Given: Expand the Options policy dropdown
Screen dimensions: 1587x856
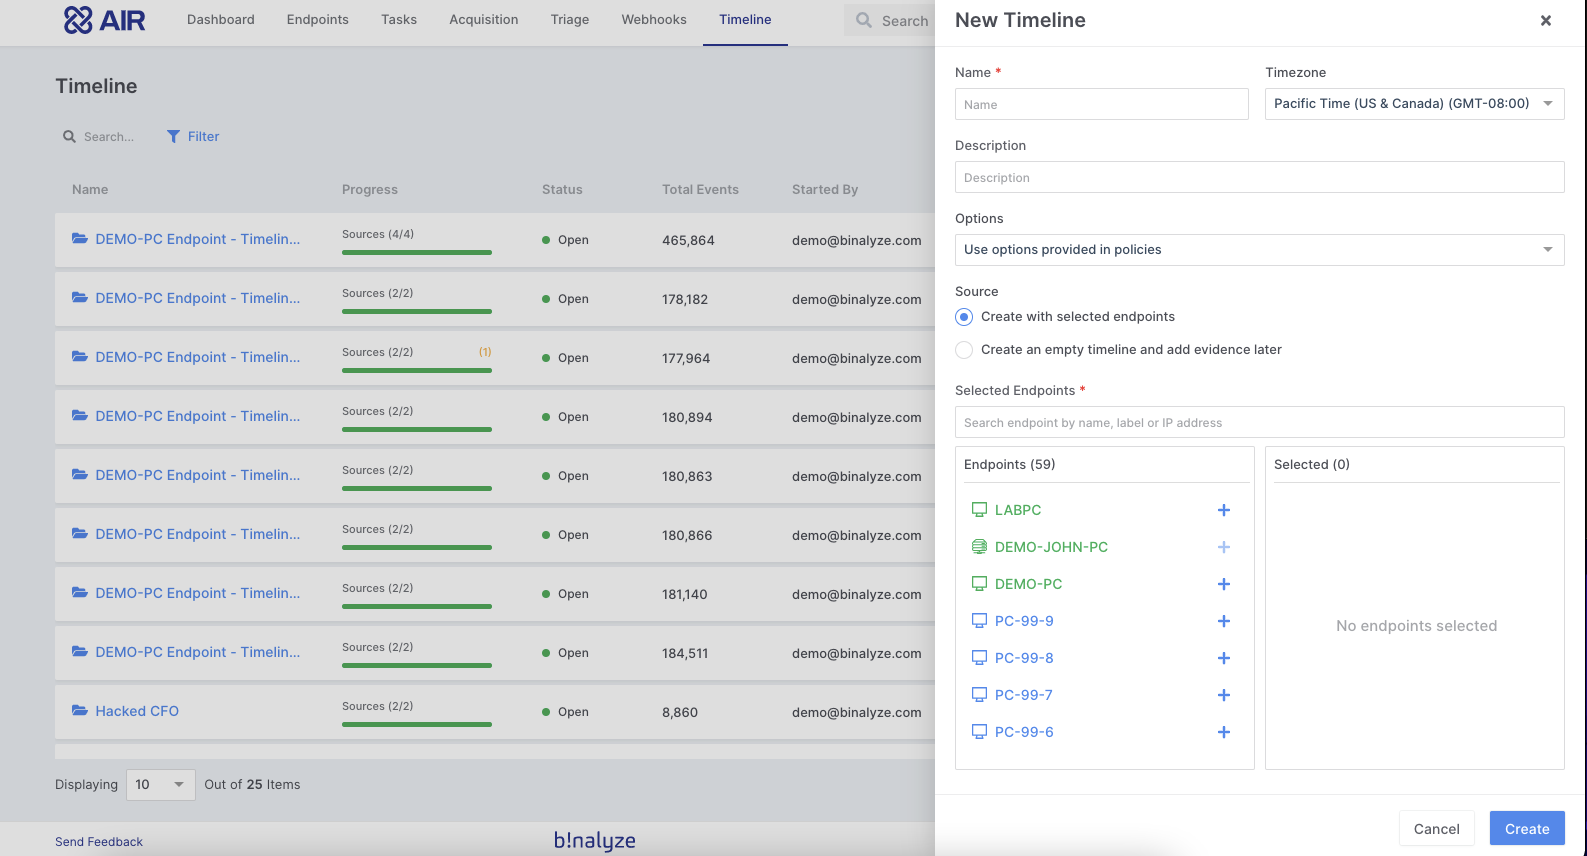Looking at the screenshot, I should [1259, 250].
